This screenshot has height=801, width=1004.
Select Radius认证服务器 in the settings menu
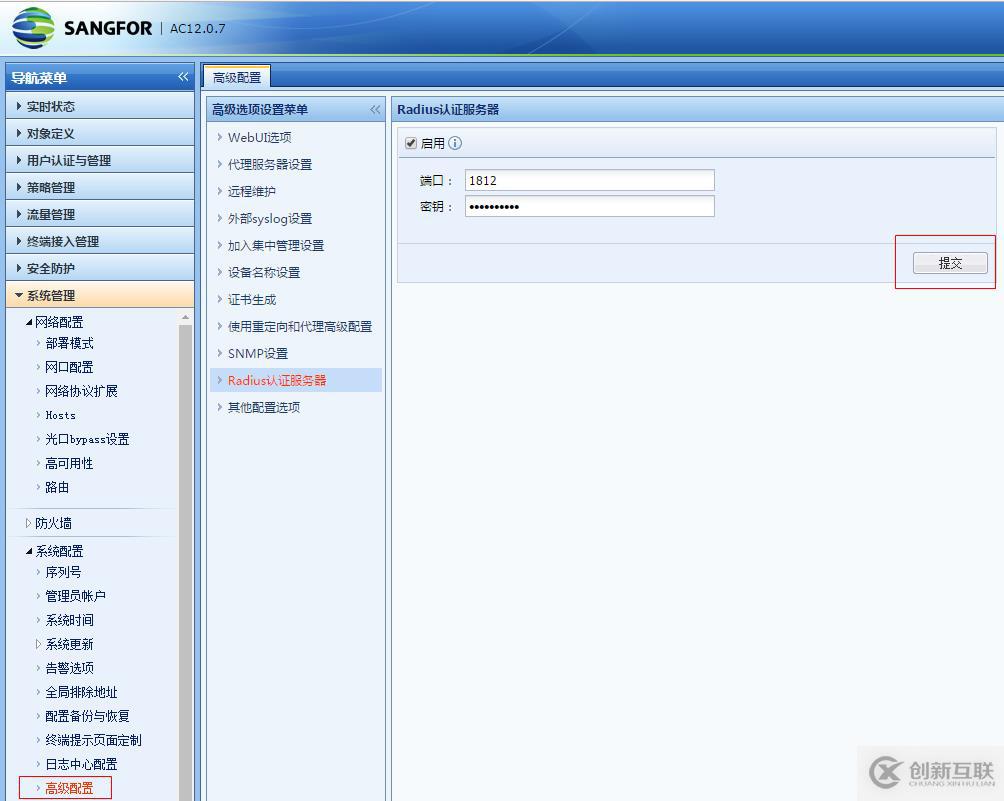[276, 380]
